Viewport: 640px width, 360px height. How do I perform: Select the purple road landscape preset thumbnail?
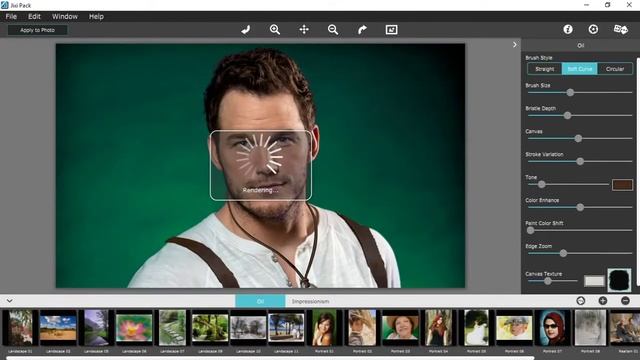[x=96, y=328]
